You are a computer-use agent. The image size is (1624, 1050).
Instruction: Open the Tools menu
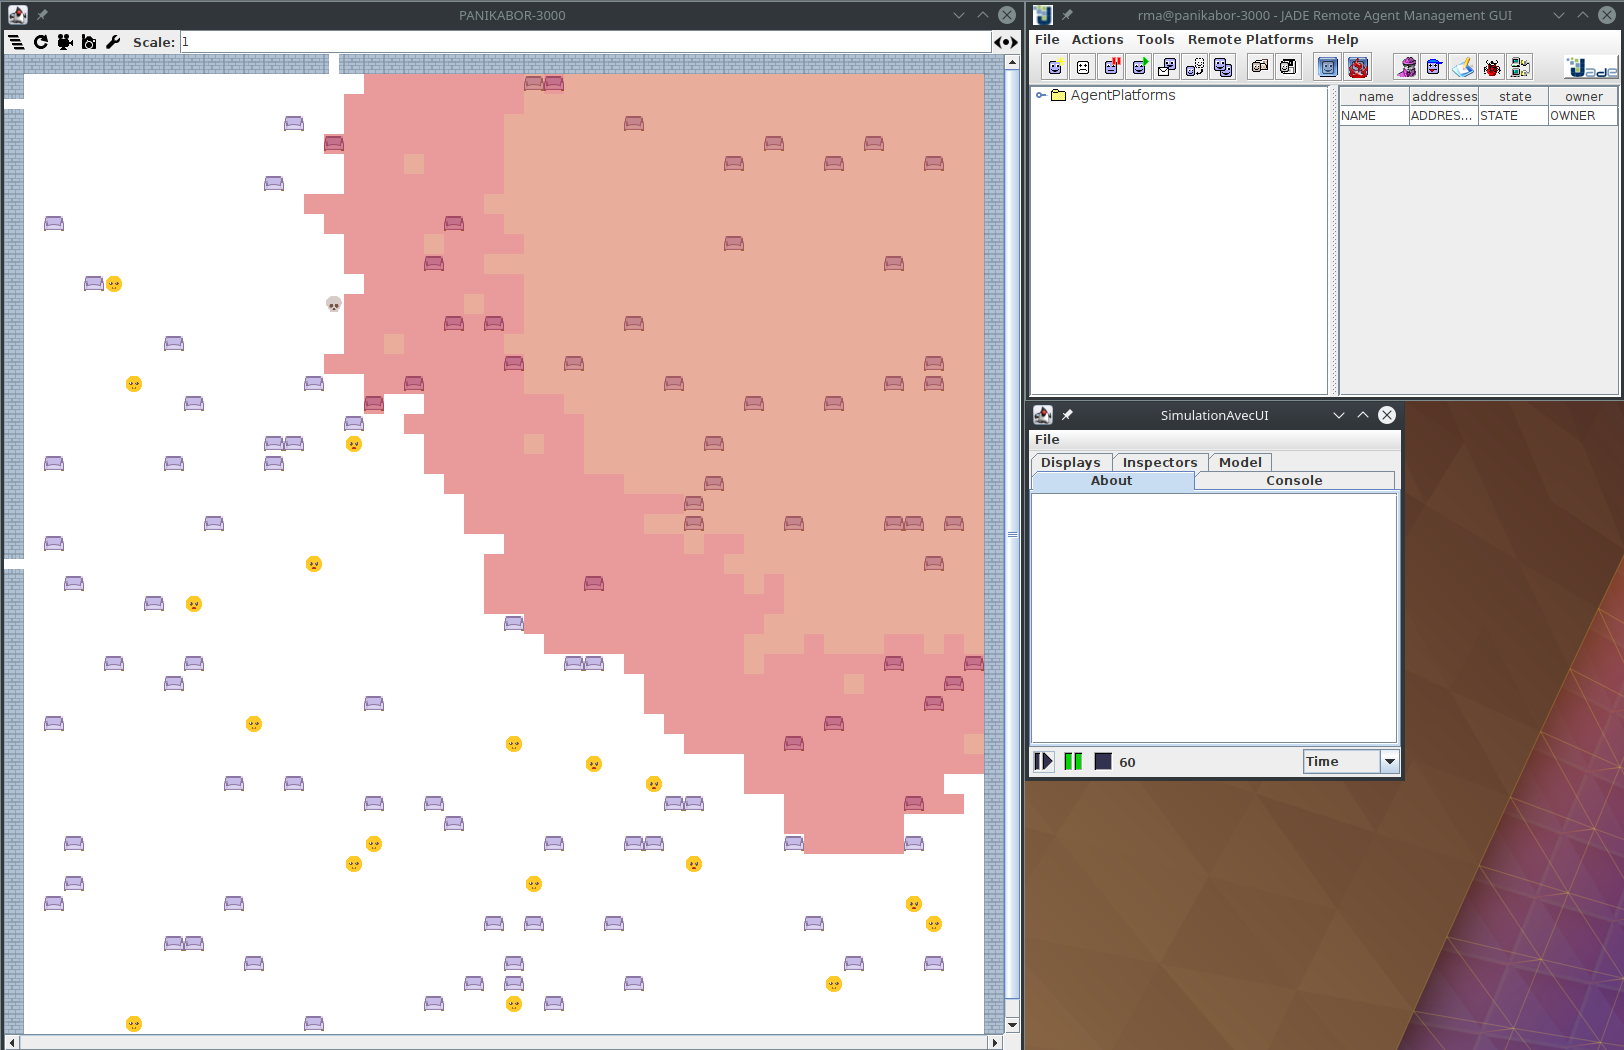tap(1155, 40)
